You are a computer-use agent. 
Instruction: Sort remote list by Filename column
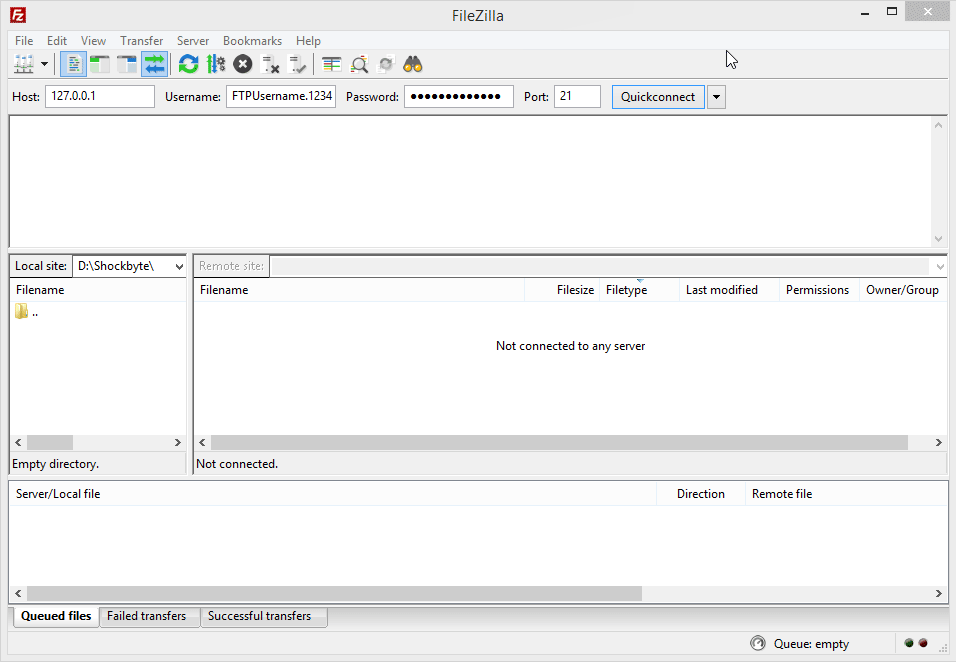[x=359, y=290]
